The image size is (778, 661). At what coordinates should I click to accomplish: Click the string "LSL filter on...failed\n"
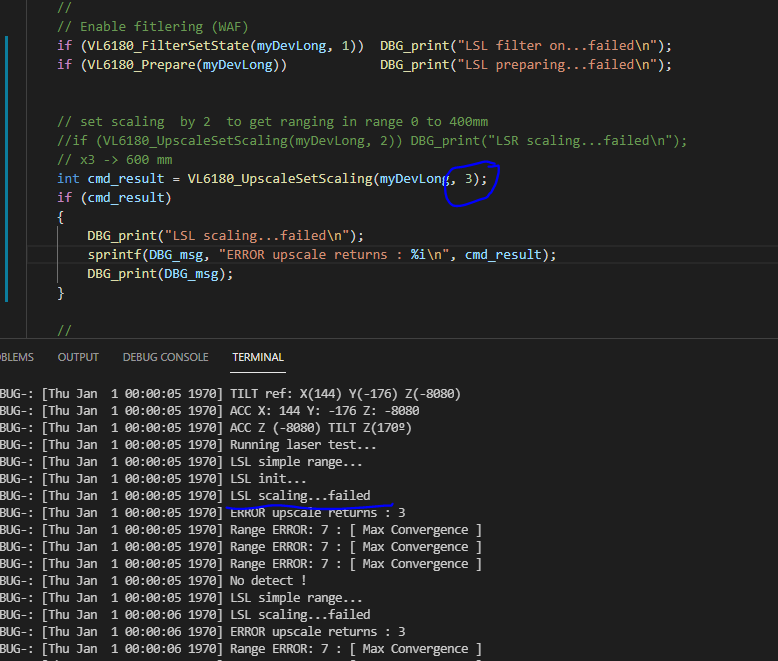pyautogui.click(x=560, y=46)
